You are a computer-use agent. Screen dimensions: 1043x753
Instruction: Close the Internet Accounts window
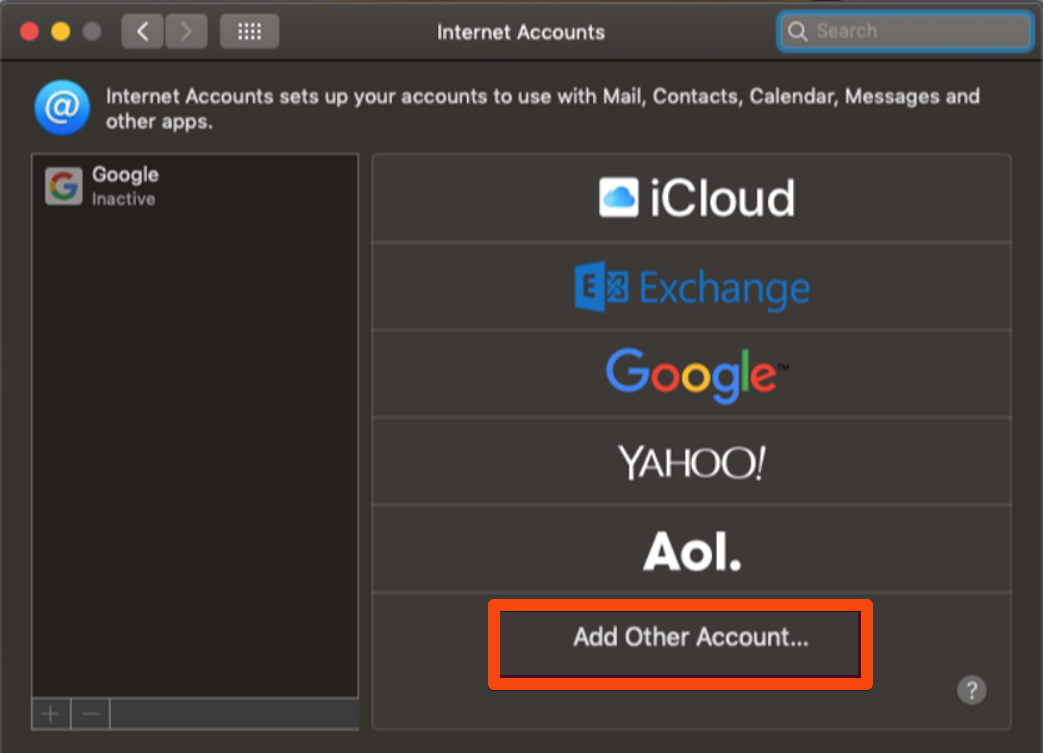pyautogui.click(x=29, y=32)
